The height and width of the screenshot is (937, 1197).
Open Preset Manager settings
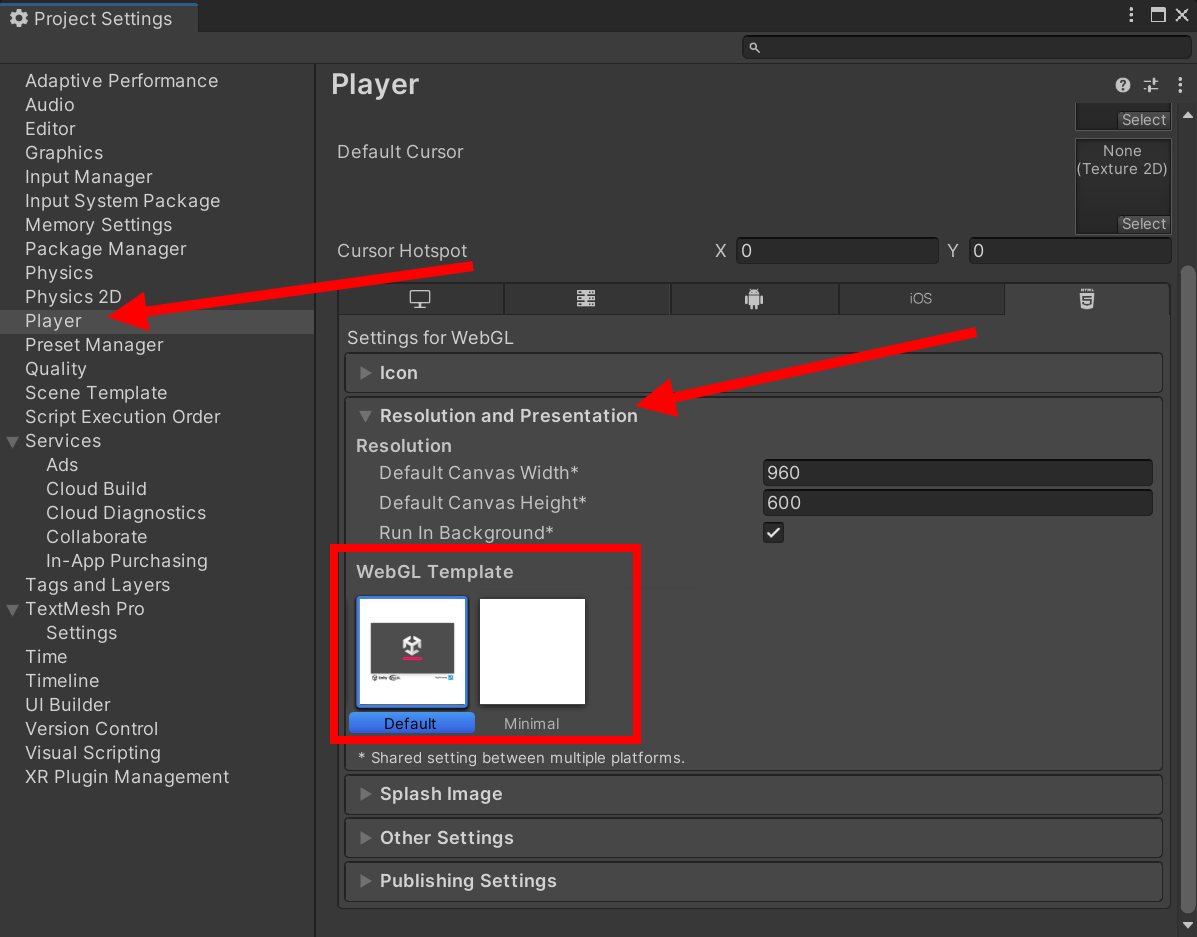tap(94, 344)
